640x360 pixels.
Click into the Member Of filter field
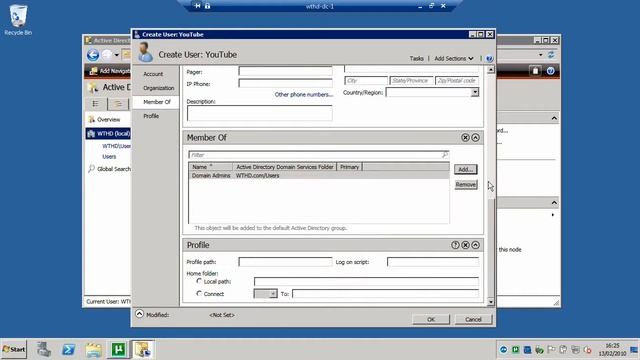coord(315,155)
